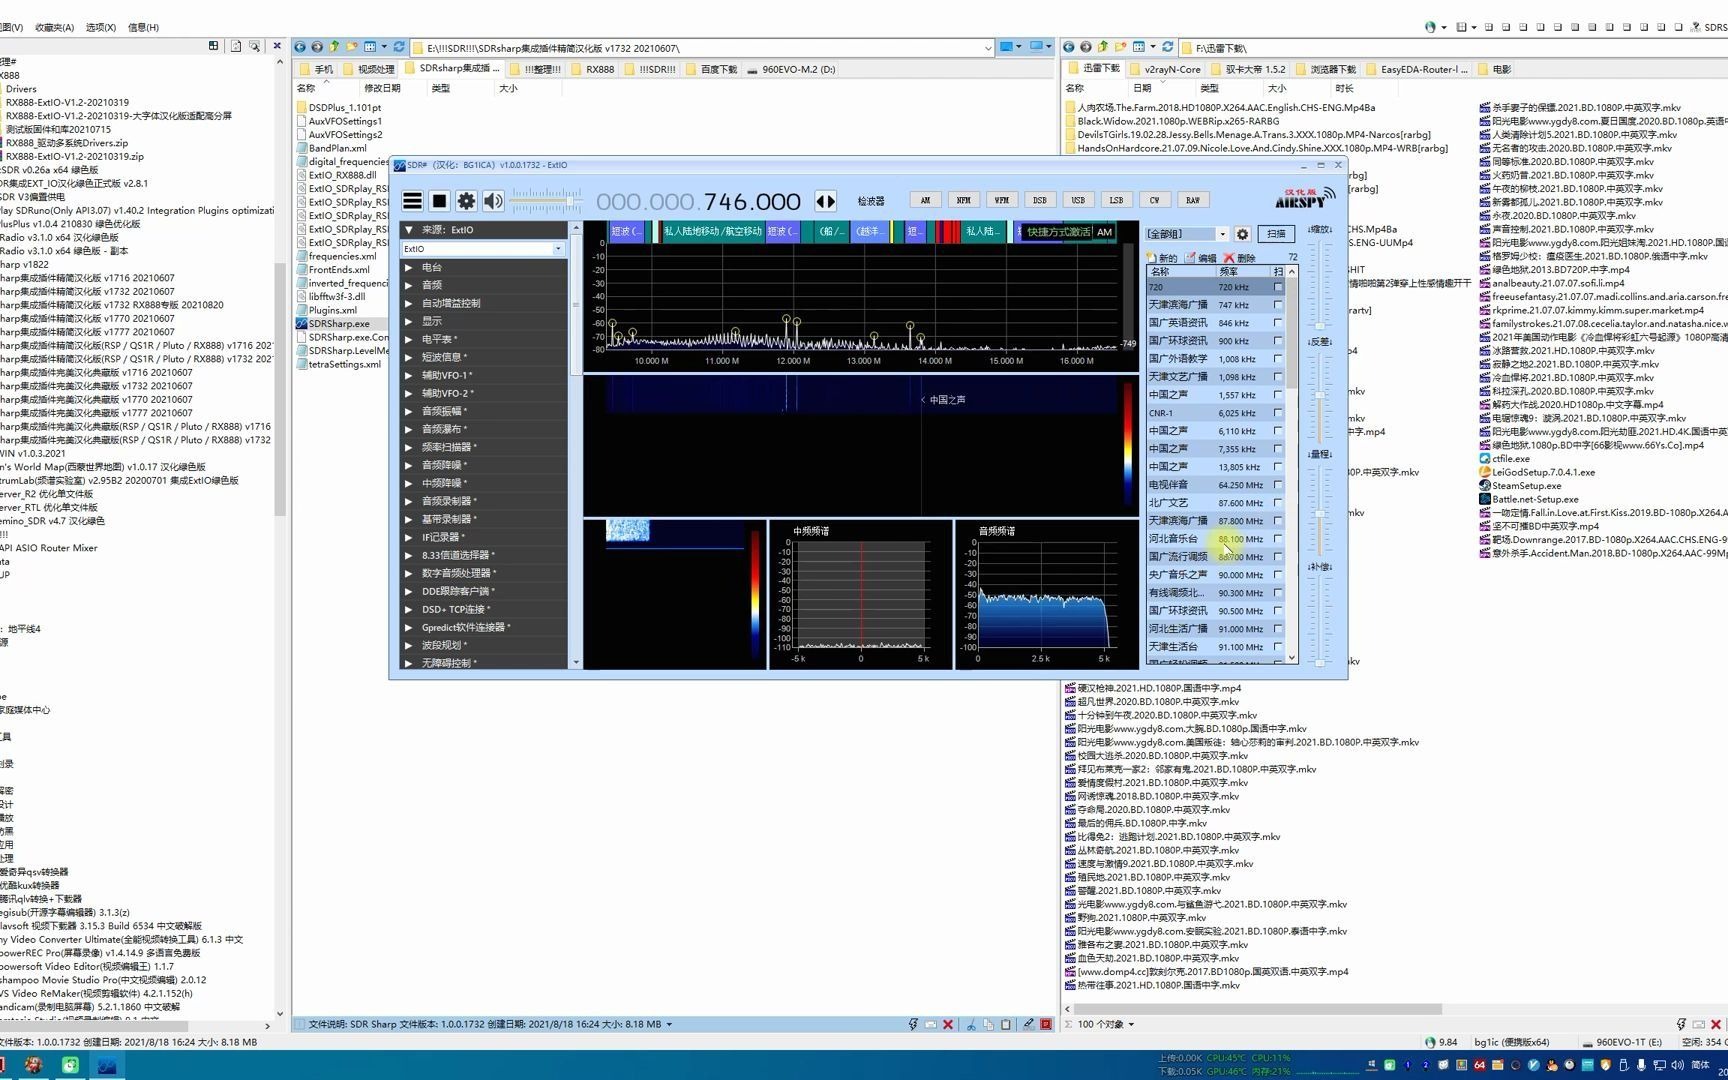This screenshot has height=1080, width=1728.
Task: Check scan box for 天津滨海广播 747 kHz
Action: [x=1278, y=305]
